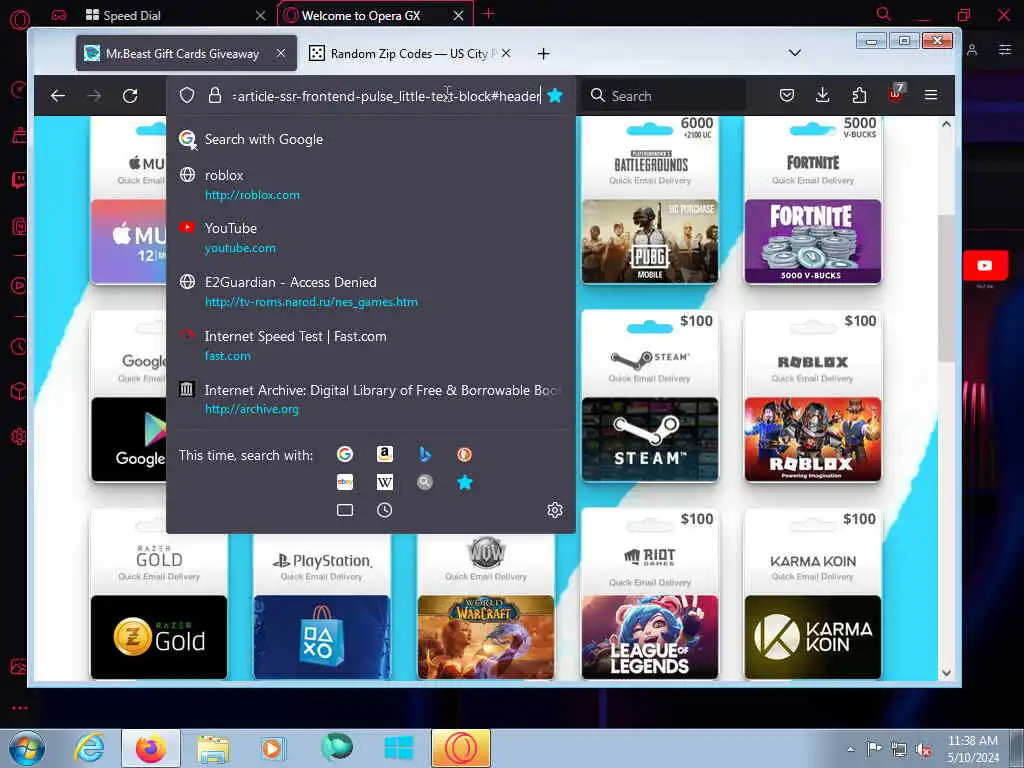1024x768 pixels.
Task: Select the Internet Archive suggestion
Action: click(370, 399)
